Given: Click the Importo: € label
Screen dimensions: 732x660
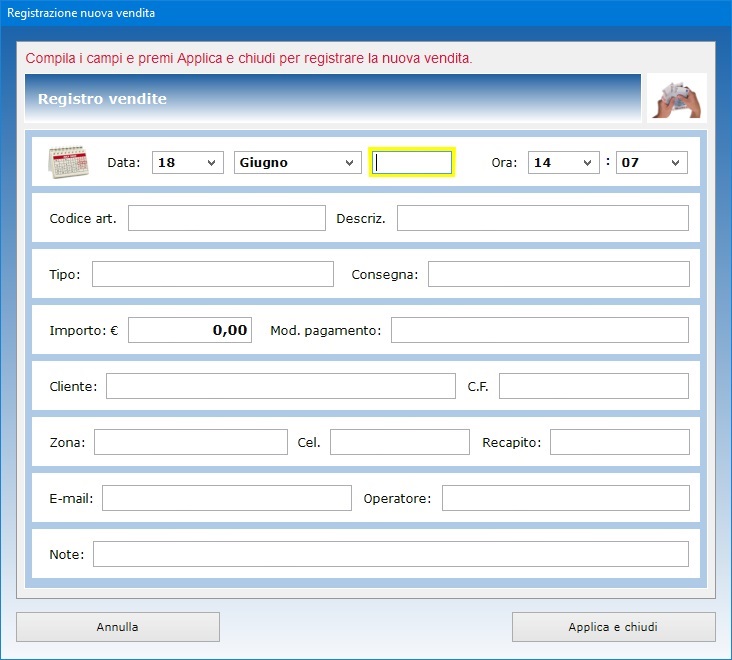Looking at the screenshot, I should point(84,330).
